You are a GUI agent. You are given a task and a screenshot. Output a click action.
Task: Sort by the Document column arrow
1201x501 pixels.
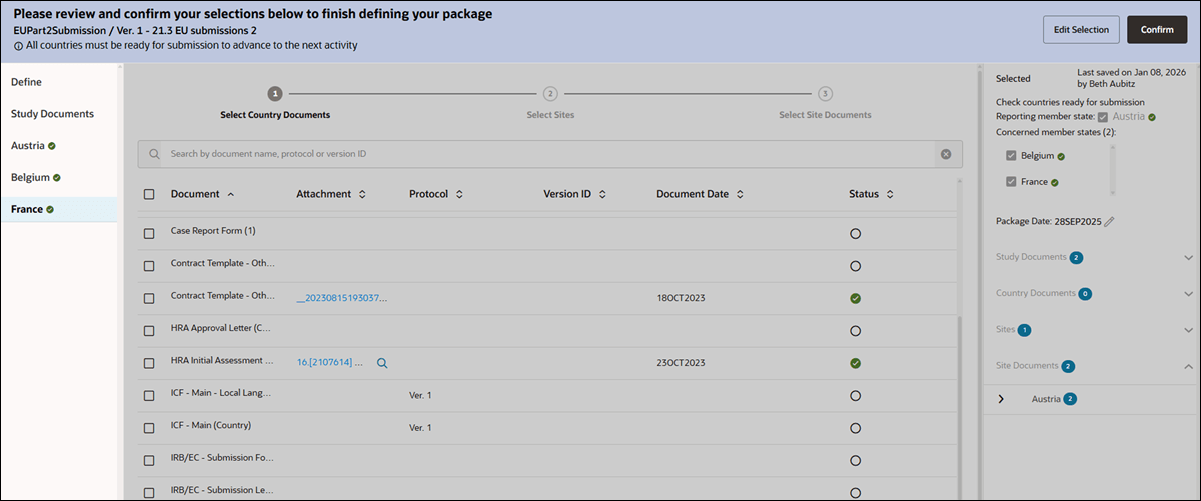(x=231, y=194)
